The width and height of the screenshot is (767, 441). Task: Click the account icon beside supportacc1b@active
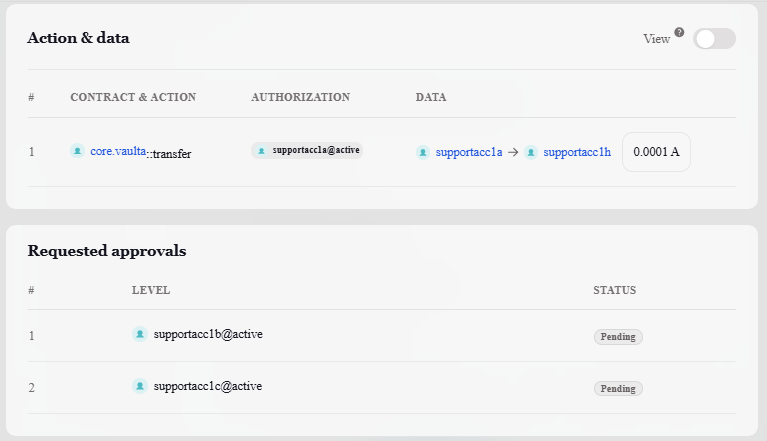(x=139, y=334)
